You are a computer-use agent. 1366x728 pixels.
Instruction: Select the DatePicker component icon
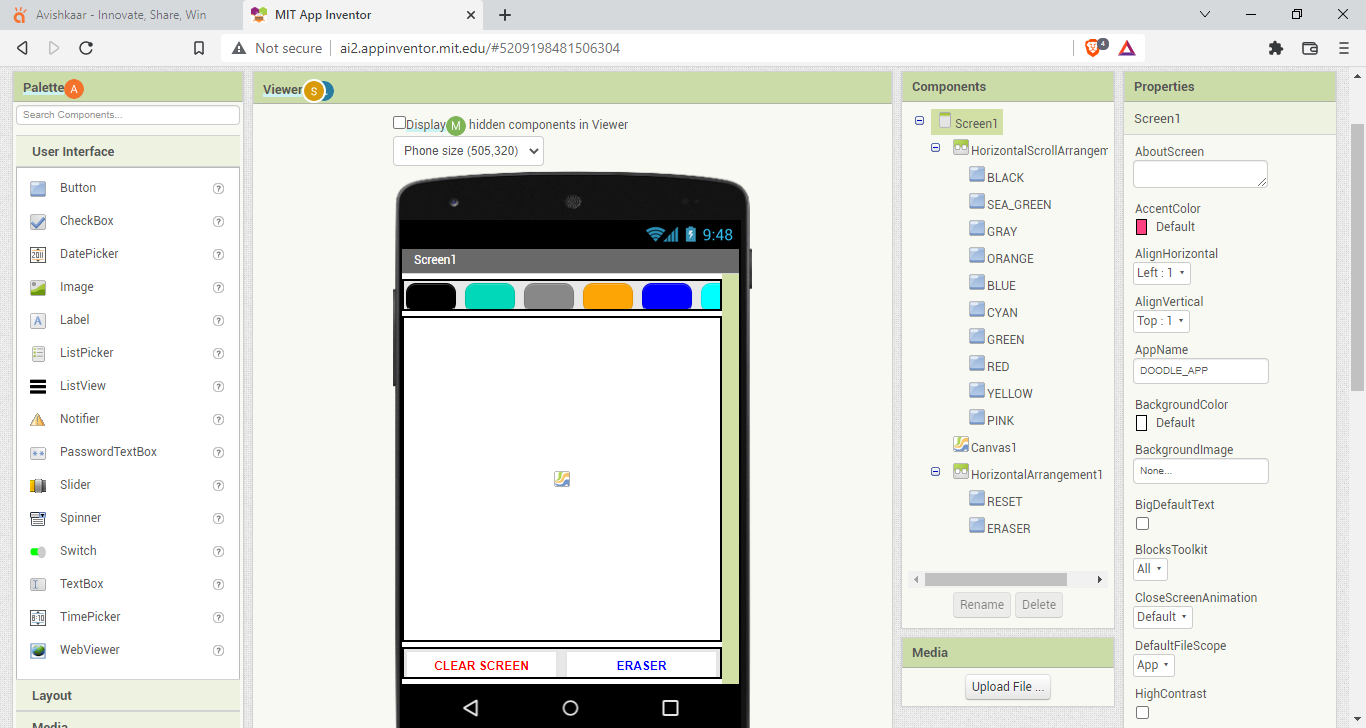pos(37,254)
